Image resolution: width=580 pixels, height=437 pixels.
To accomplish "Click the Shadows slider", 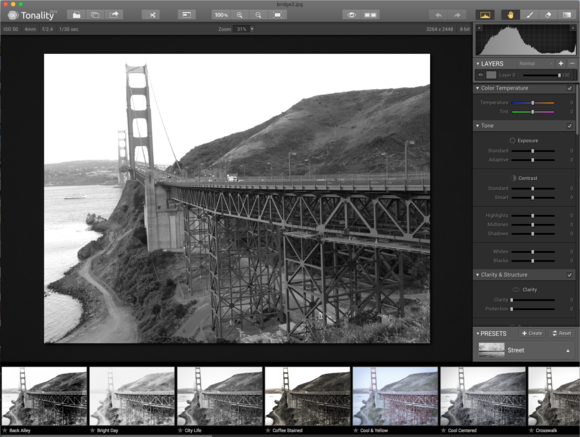I will [533, 233].
